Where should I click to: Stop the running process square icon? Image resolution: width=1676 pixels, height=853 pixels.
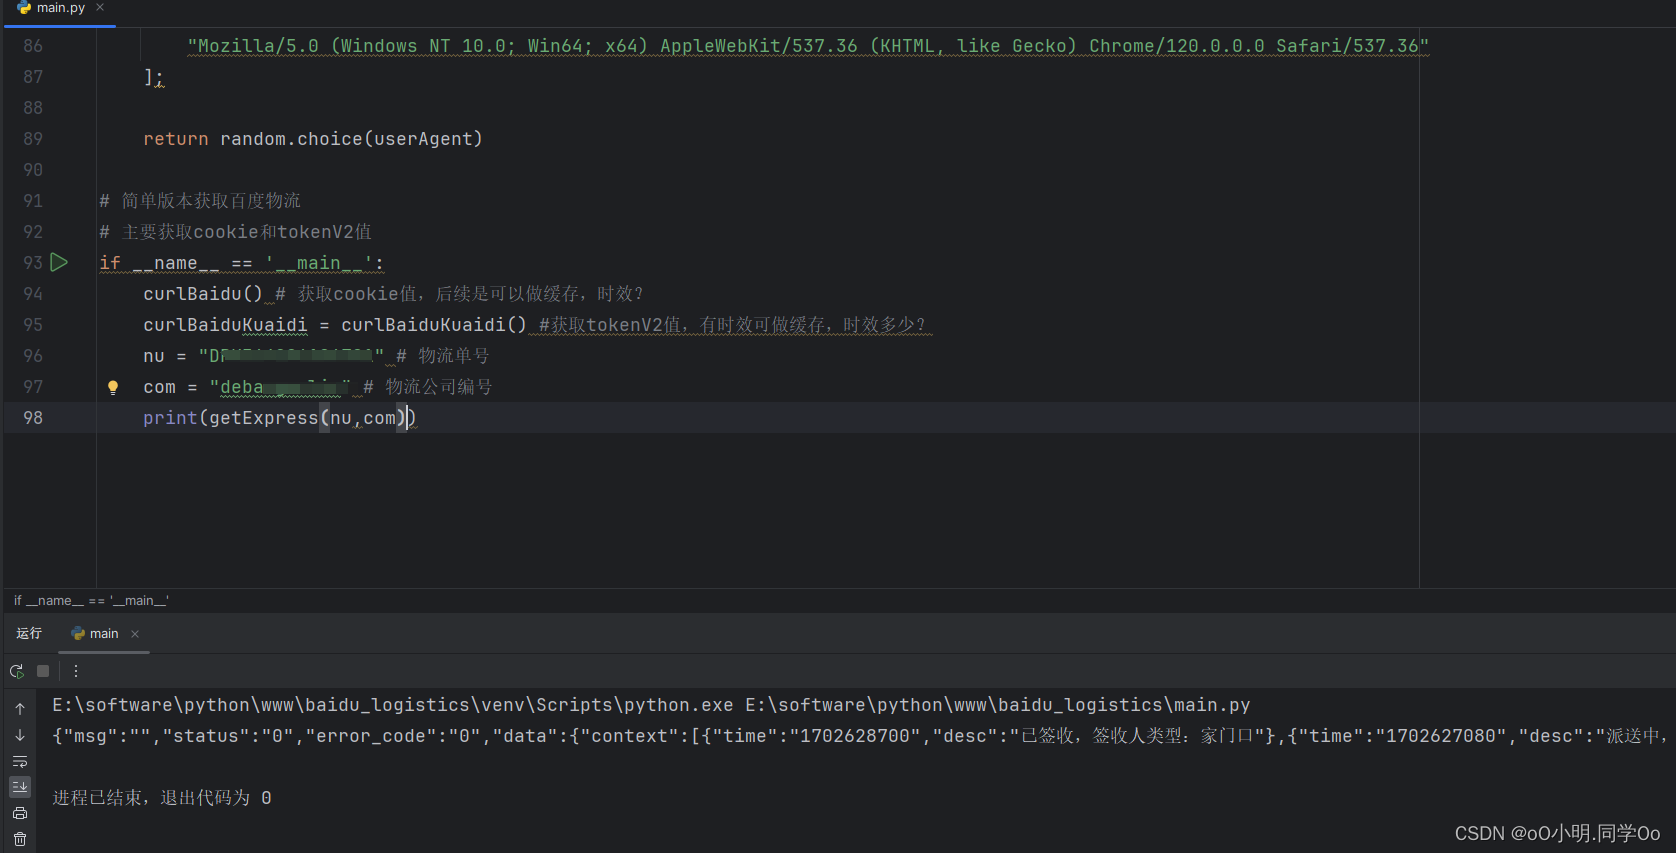43,671
